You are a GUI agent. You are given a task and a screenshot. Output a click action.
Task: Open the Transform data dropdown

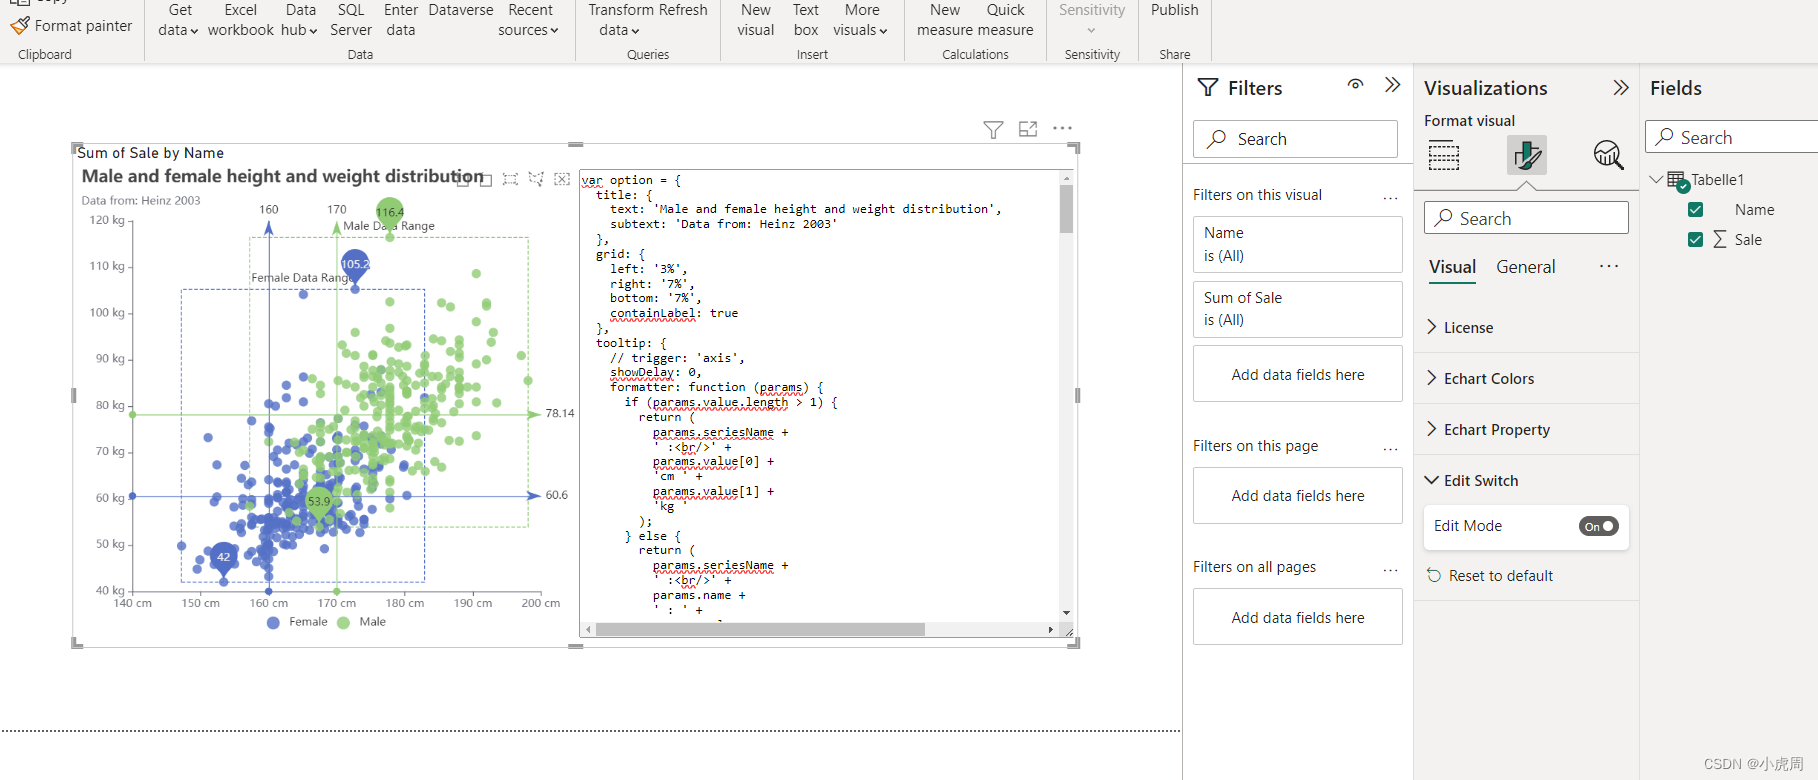coord(619,20)
